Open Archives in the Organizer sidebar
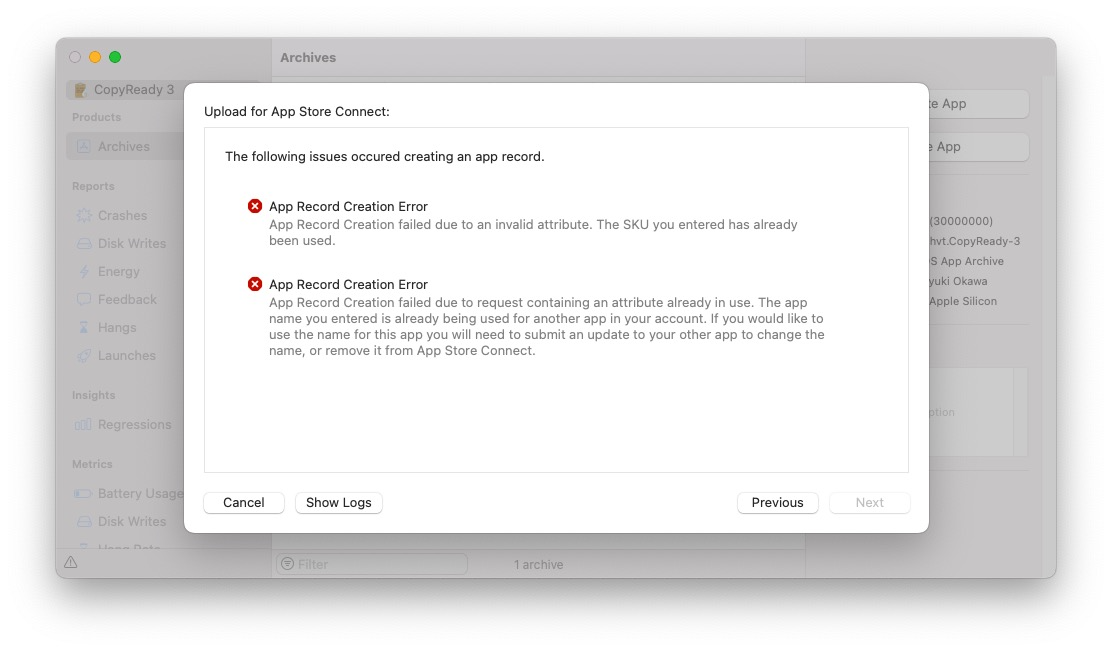Viewport: 1112px width, 652px height. (x=125, y=146)
